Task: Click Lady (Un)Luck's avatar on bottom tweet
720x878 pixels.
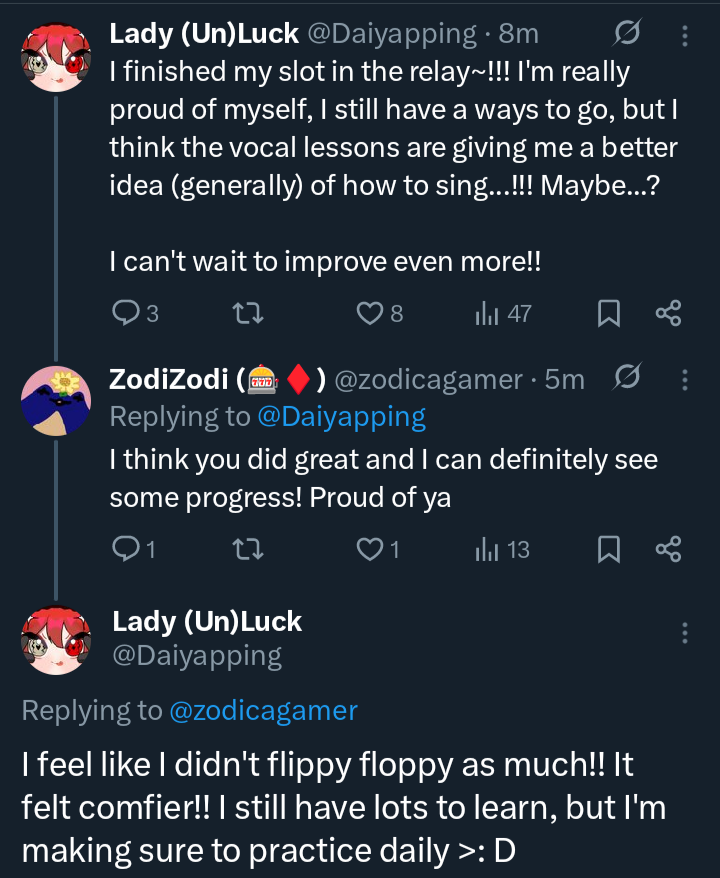Action: click(x=56, y=639)
